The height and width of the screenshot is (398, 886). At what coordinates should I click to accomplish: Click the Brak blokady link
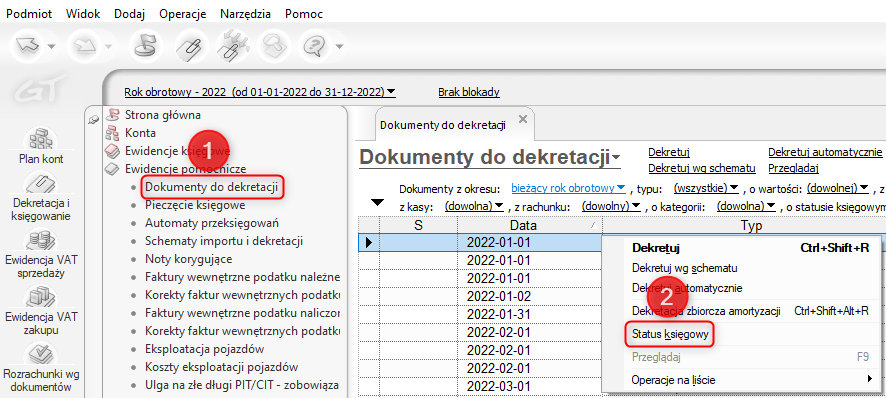pos(469,92)
